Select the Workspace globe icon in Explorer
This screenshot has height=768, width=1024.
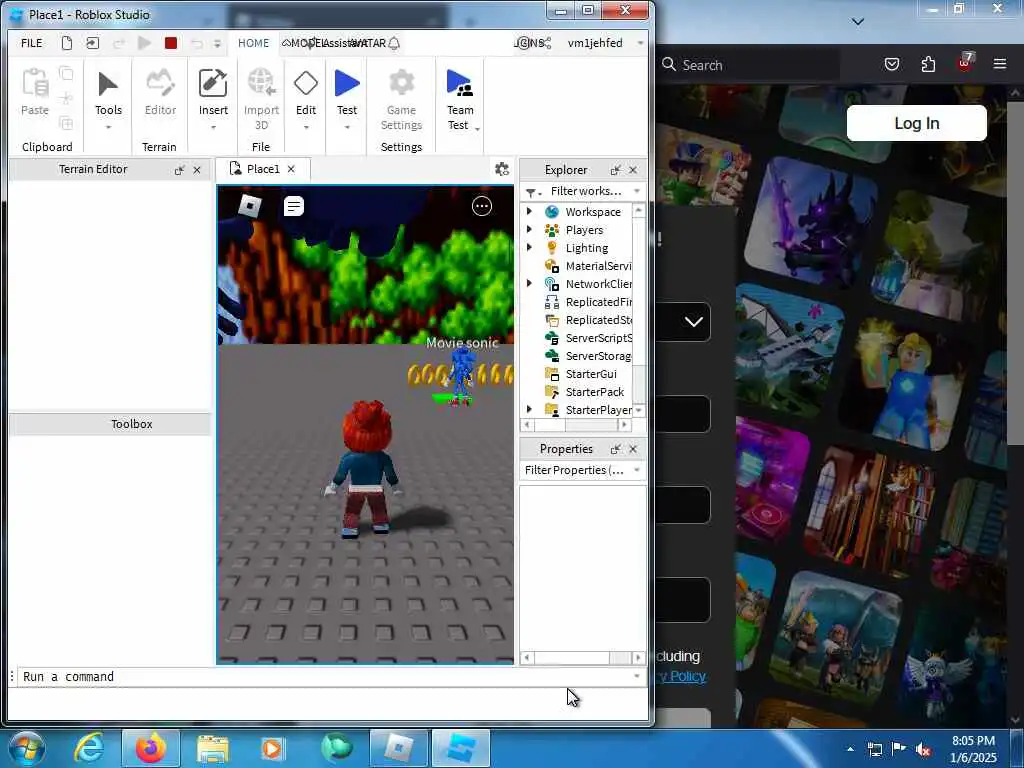pyautogui.click(x=552, y=212)
